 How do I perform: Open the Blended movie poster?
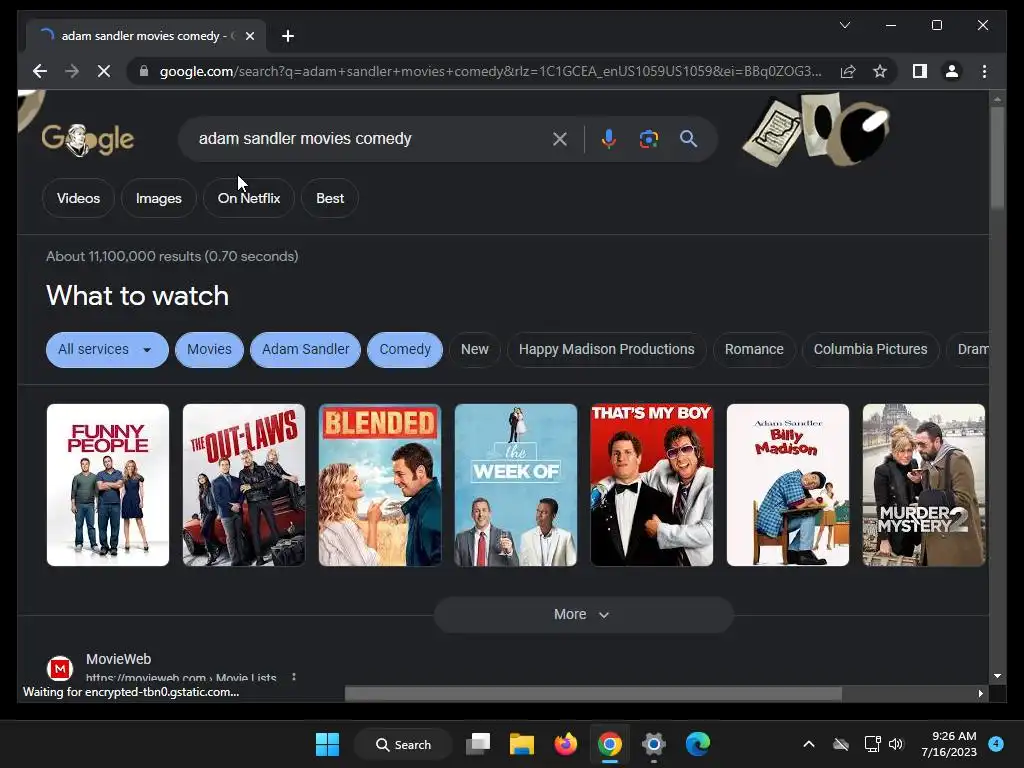coord(379,485)
